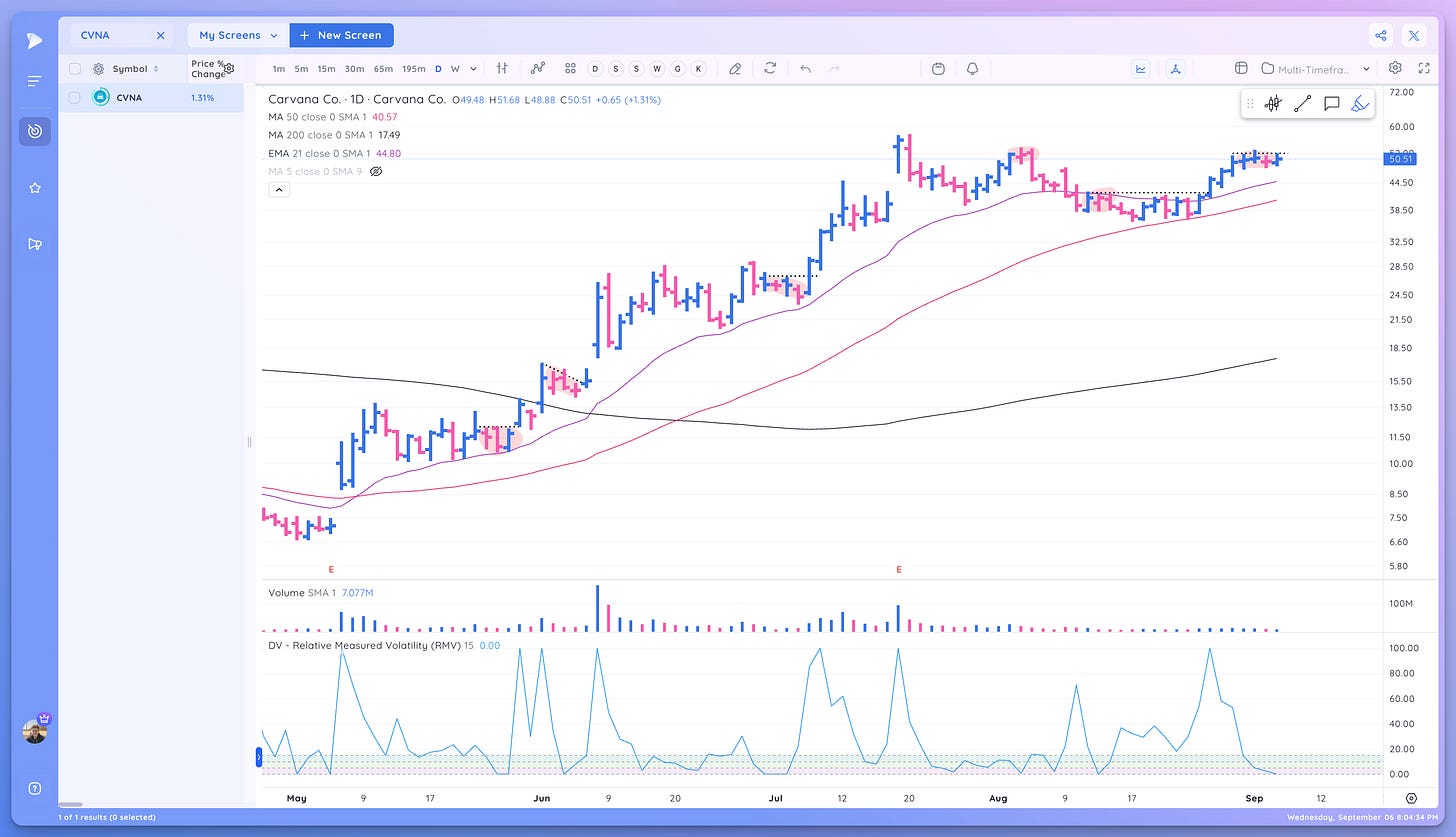Click the alerts bell icon
The image size is (1456, 837).
tap(971, 68)
